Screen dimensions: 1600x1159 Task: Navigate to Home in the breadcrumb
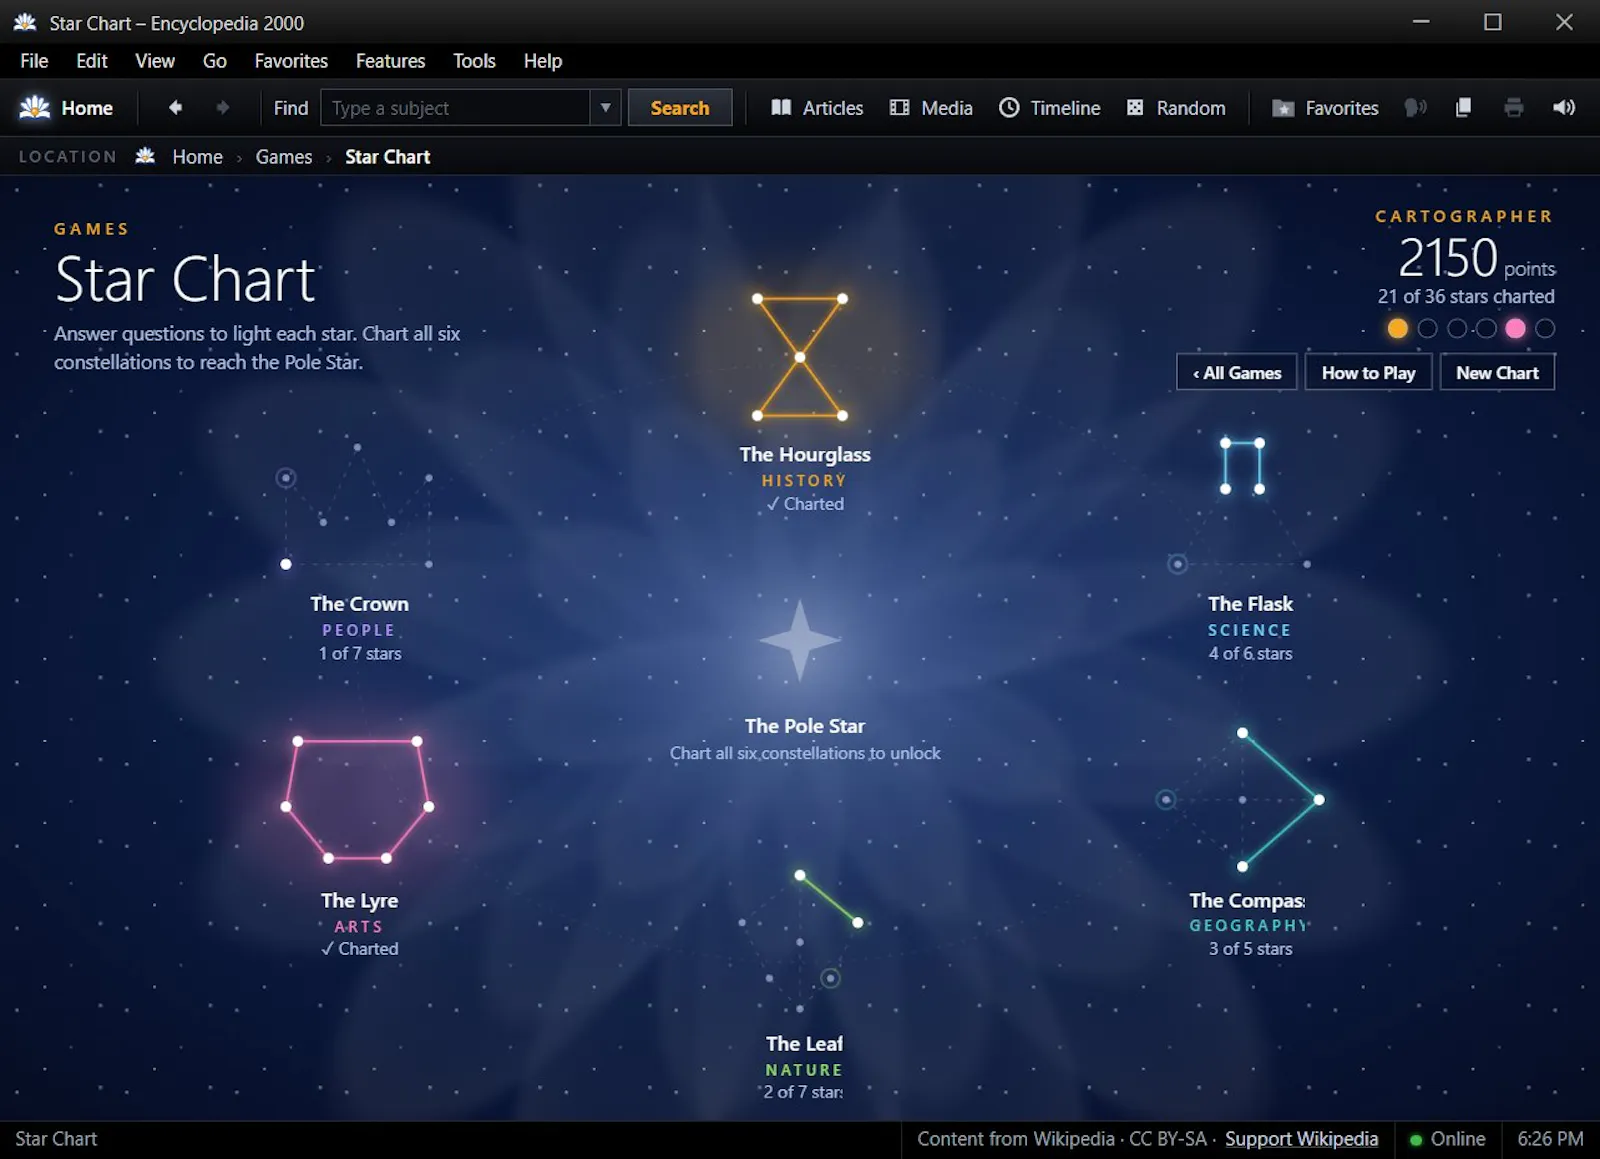coord(197,157)
